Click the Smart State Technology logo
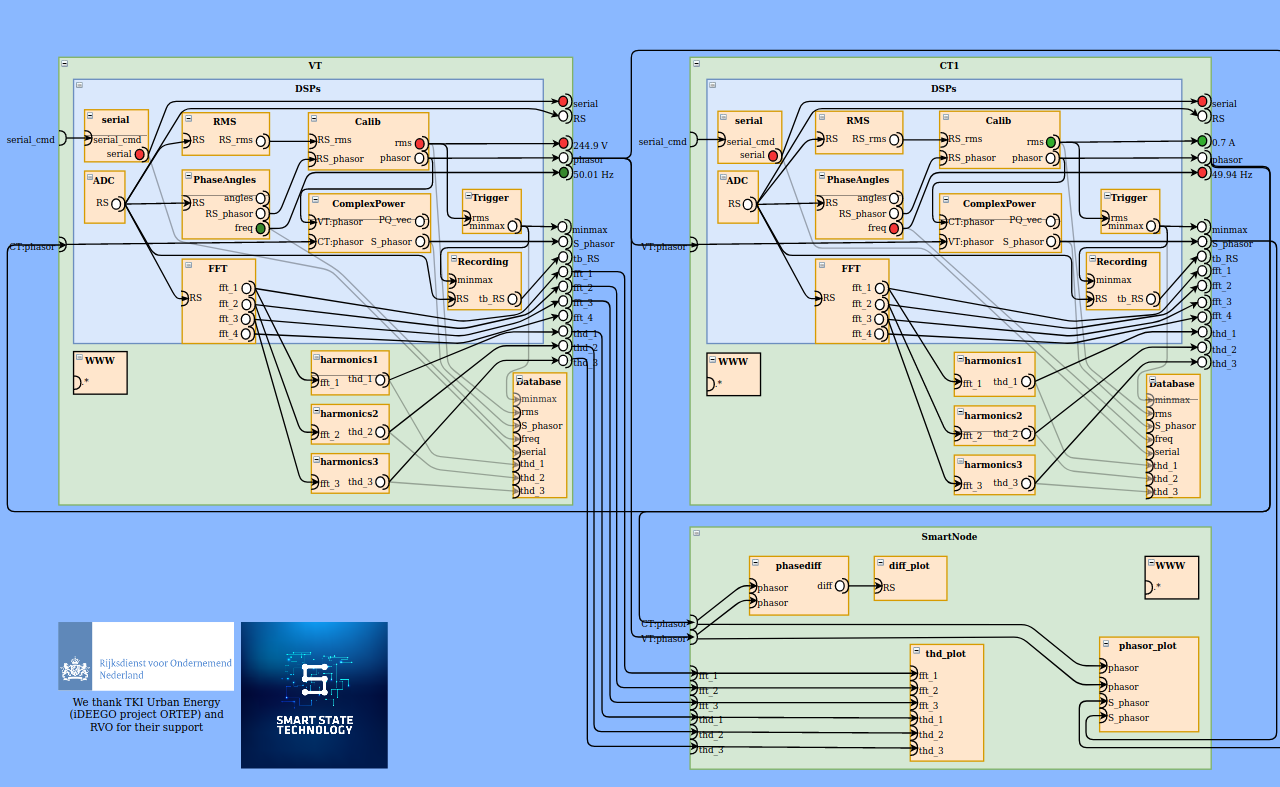The height and width of the screenshot is (787, 1280). pyautogui.click(x=314, y=695)
